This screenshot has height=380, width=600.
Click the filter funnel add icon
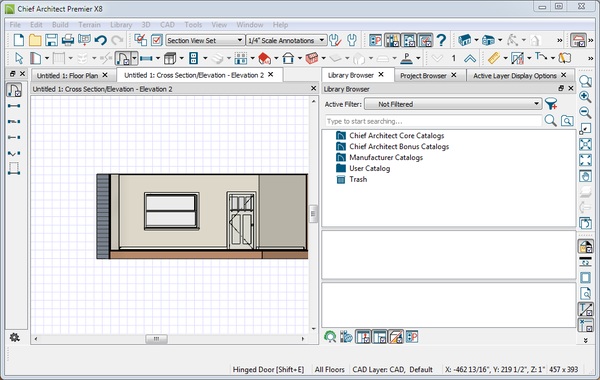[x=551, y=104]
